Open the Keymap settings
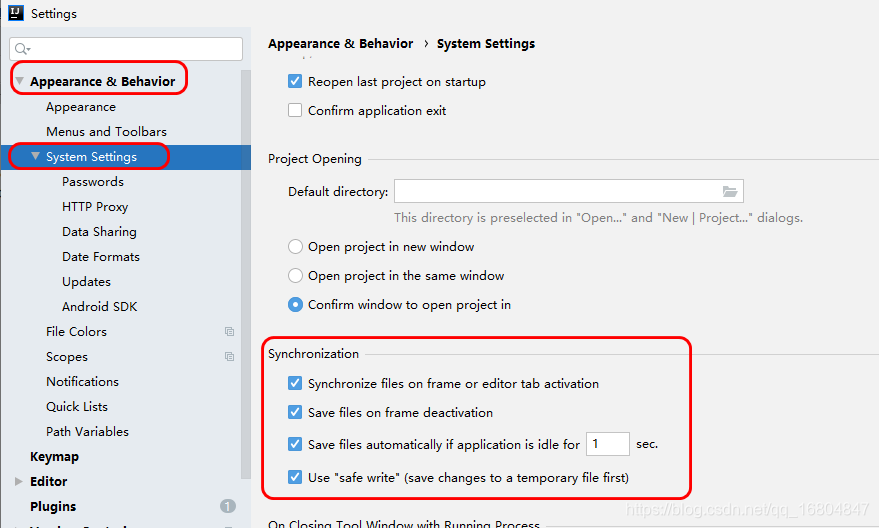Image resolution: width=879 pixels, height=528 pixels. [x=54, y=456]
